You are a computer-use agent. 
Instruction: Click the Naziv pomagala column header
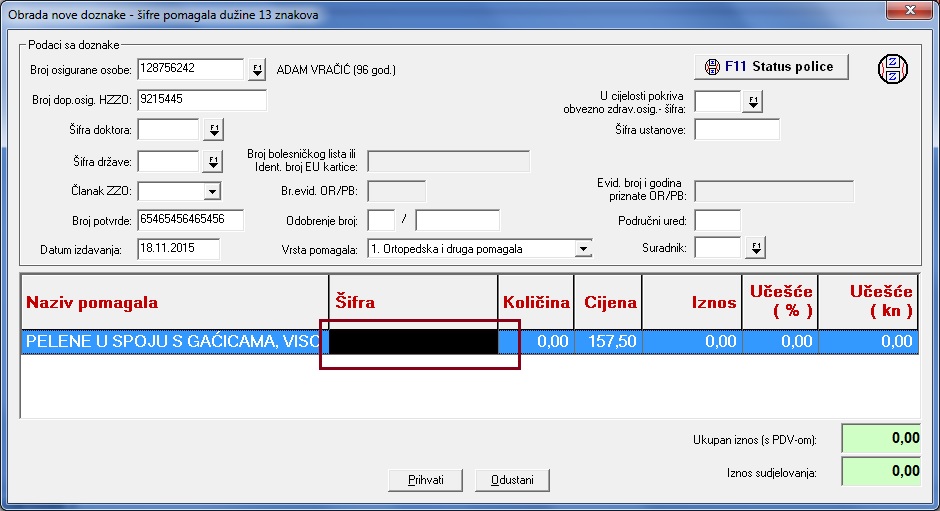[x=175, y=302]
